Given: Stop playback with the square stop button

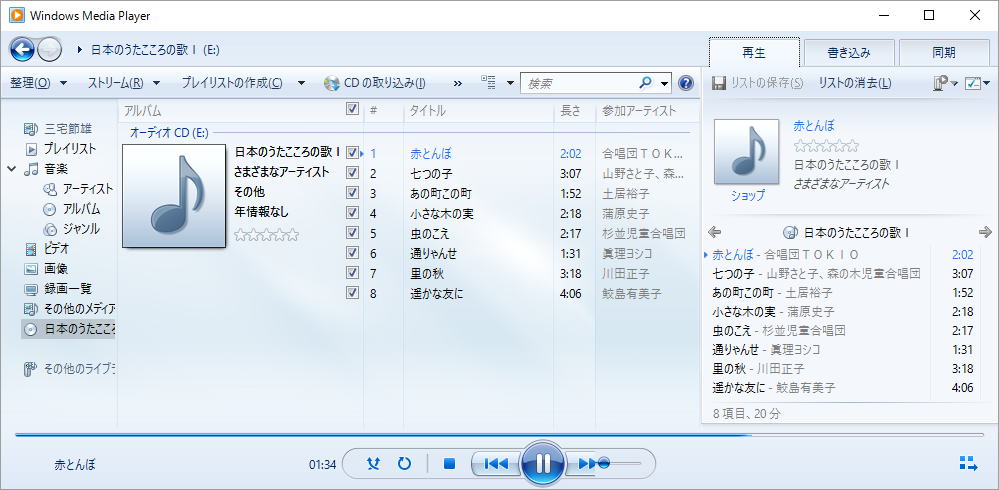Looking at the screenshot, I should 450,464.
